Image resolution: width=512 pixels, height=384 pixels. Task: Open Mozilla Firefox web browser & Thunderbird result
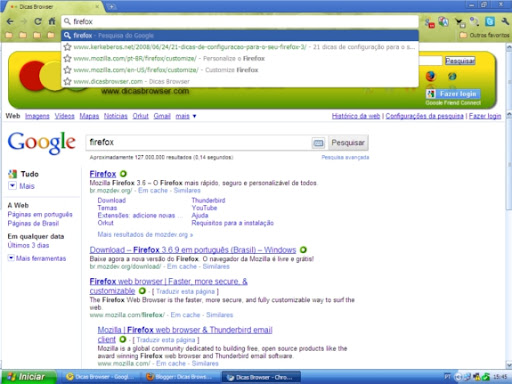coord(185,335)
